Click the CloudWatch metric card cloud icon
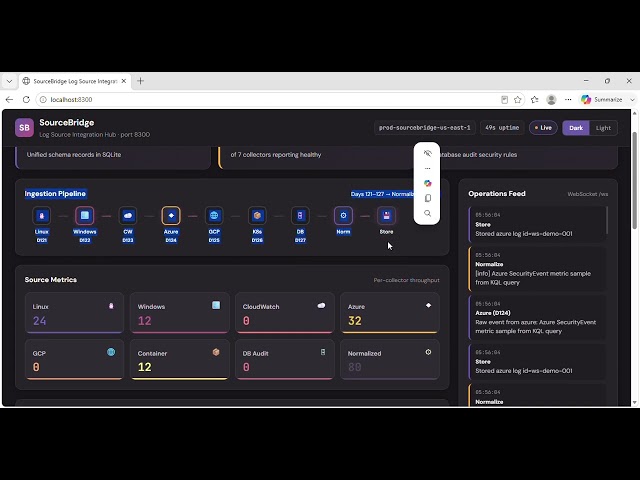Viewport: 640px width, 480px height. tap(321, 305)
